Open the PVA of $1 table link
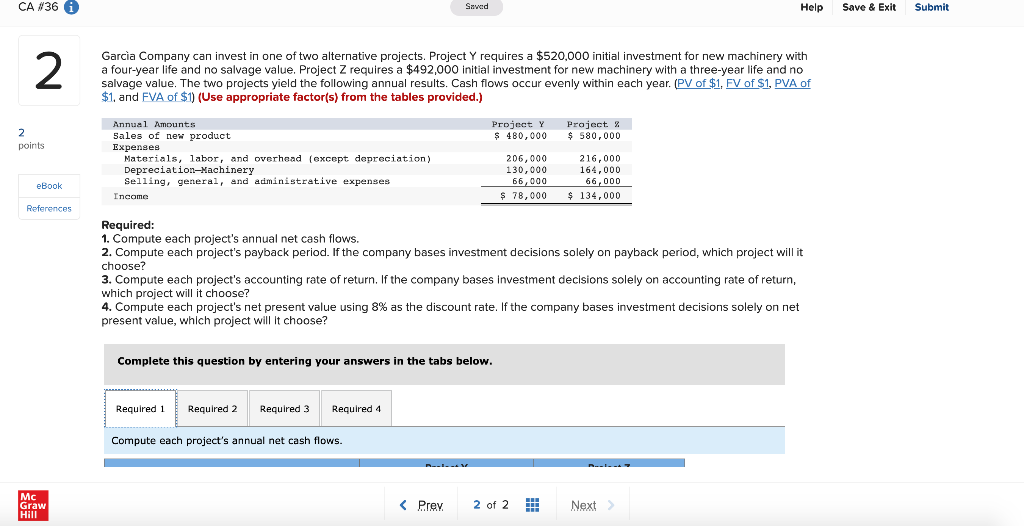This screenshot has width=1024, height=526. pyautogui.click(x=792, y=83)
